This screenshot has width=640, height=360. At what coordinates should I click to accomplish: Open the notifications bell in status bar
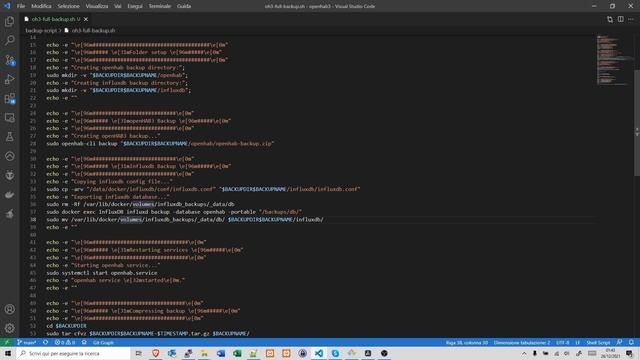[631, 342]
